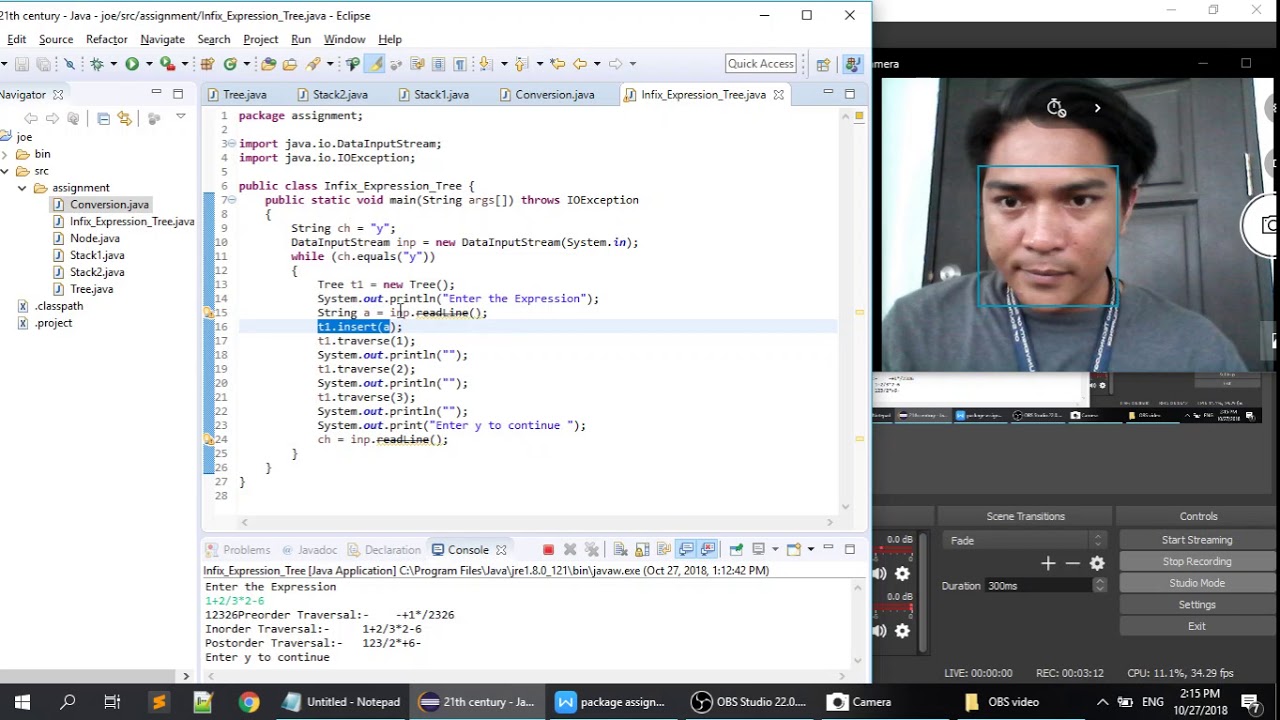Click the Quick Access field
This screenshot has width=1280, height=720.
761,64
